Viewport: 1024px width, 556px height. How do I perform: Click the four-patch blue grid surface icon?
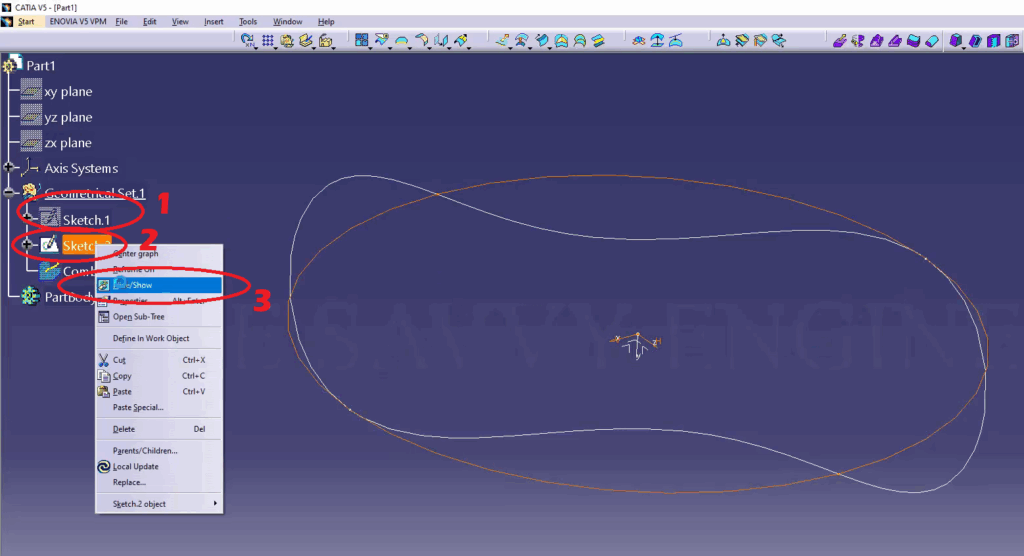pos(361,41)
